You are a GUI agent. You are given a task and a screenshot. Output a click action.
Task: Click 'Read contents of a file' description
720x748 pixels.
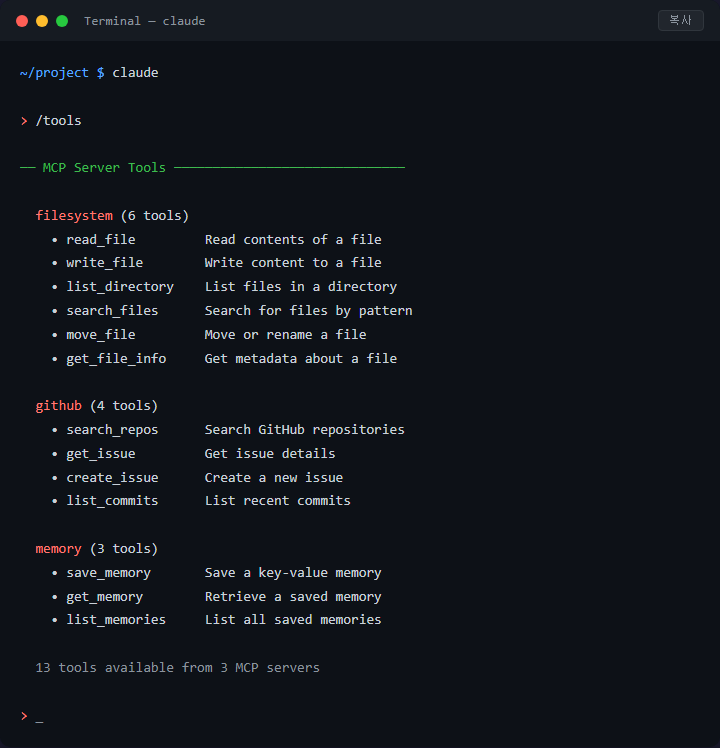pyautogui.click(x=293, y=239)
